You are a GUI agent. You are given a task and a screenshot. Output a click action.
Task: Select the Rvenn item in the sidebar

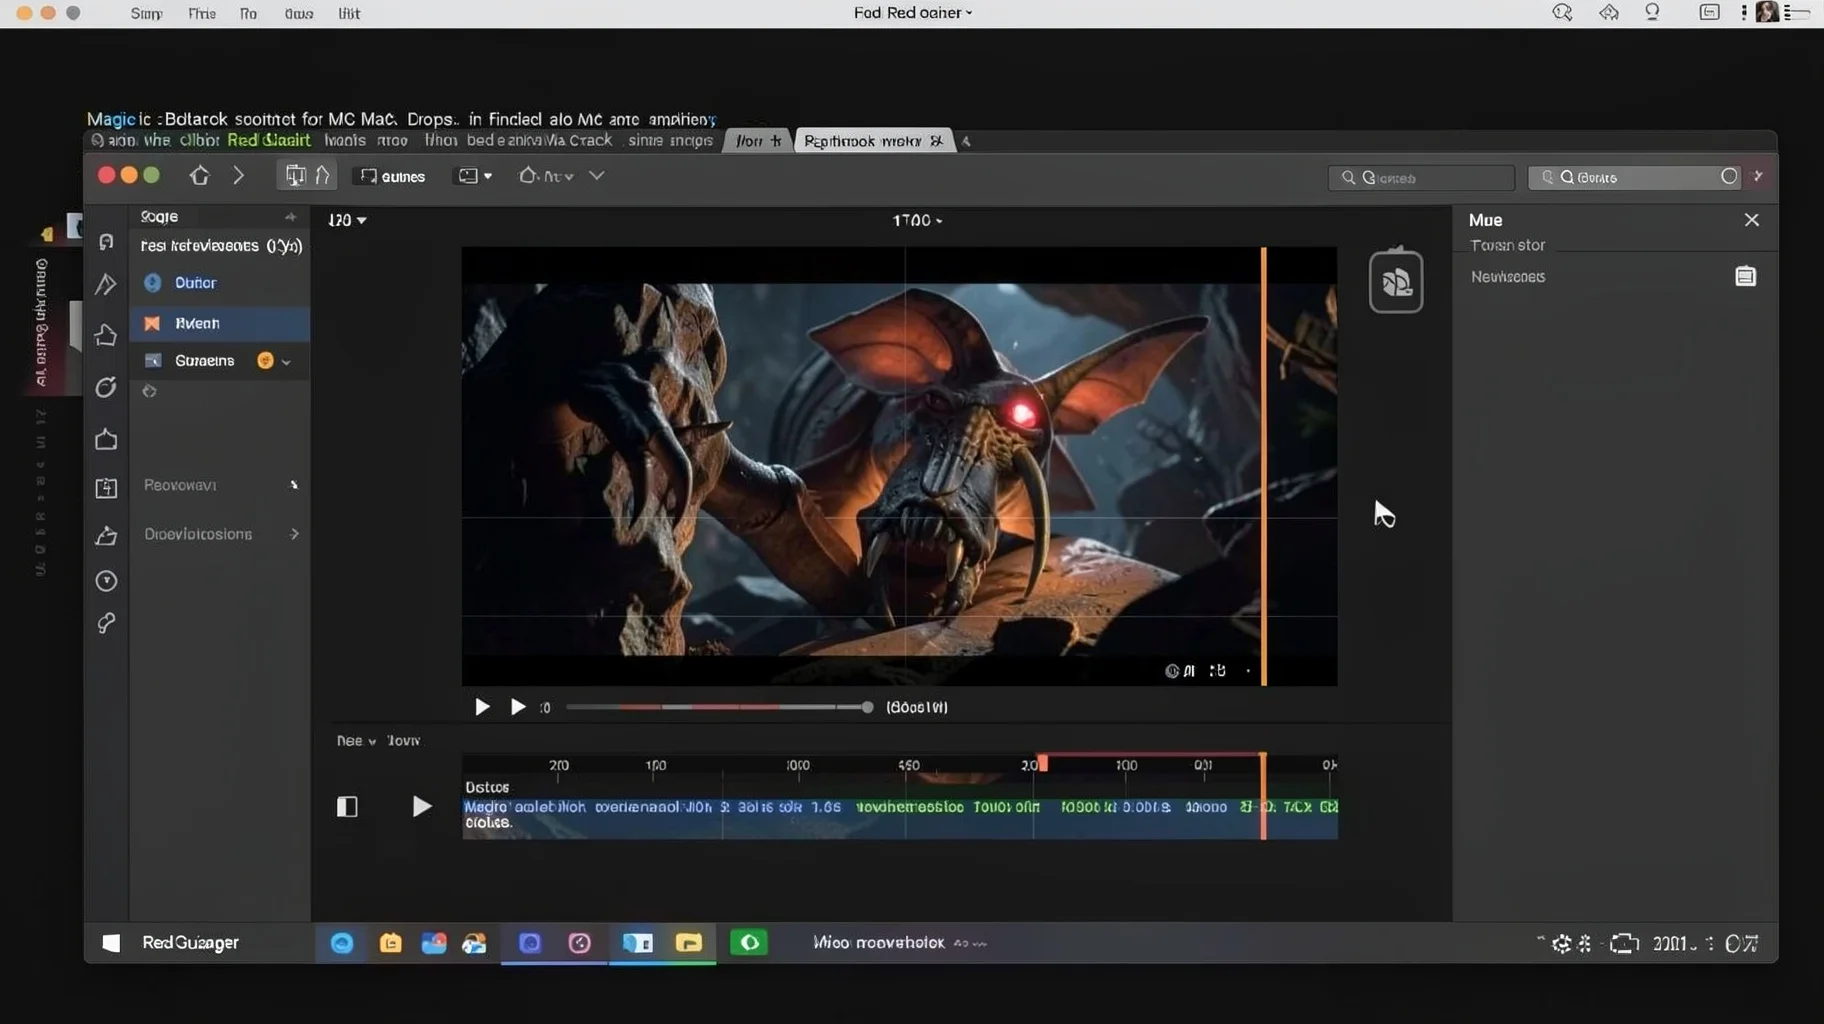[219, 323]
